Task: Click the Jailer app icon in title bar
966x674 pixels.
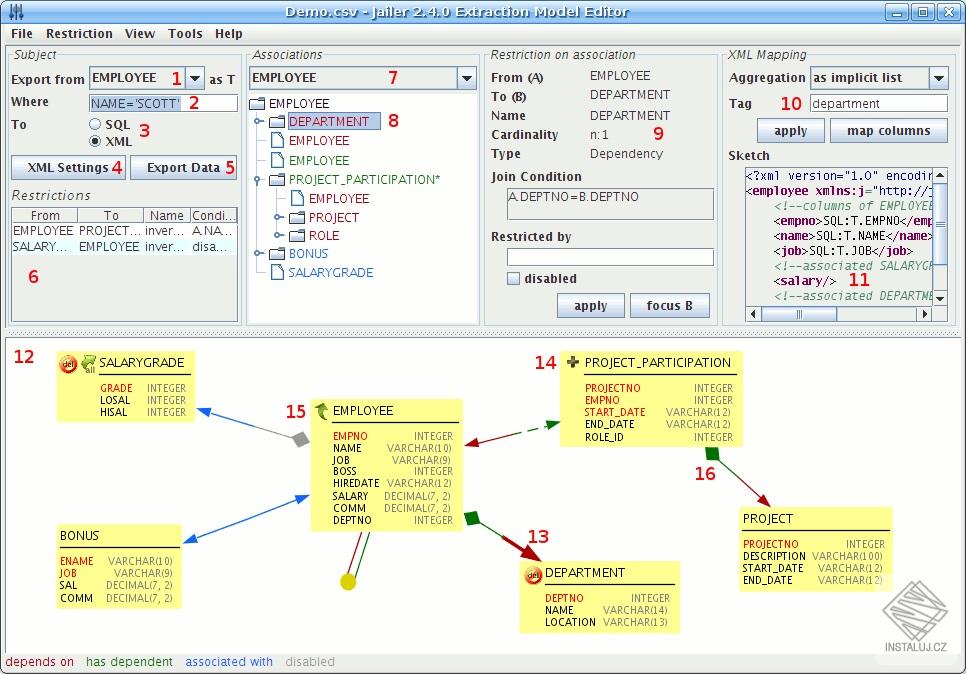Action: [17, 12]
